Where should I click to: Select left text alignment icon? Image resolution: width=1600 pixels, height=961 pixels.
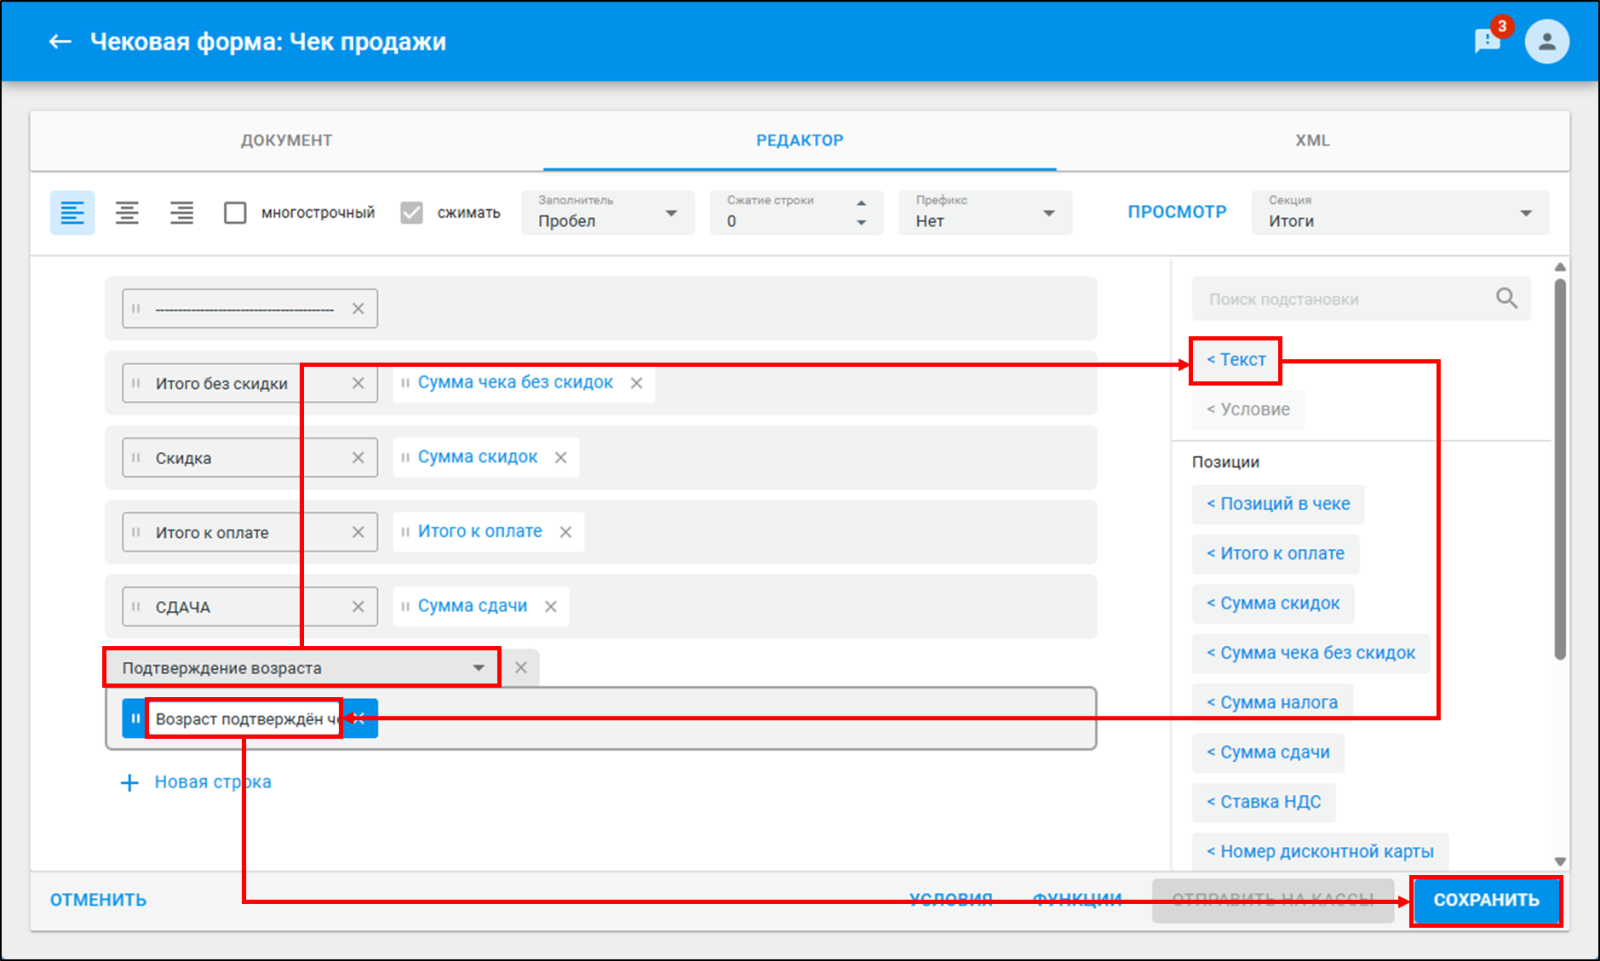click(x=73, y=213)
